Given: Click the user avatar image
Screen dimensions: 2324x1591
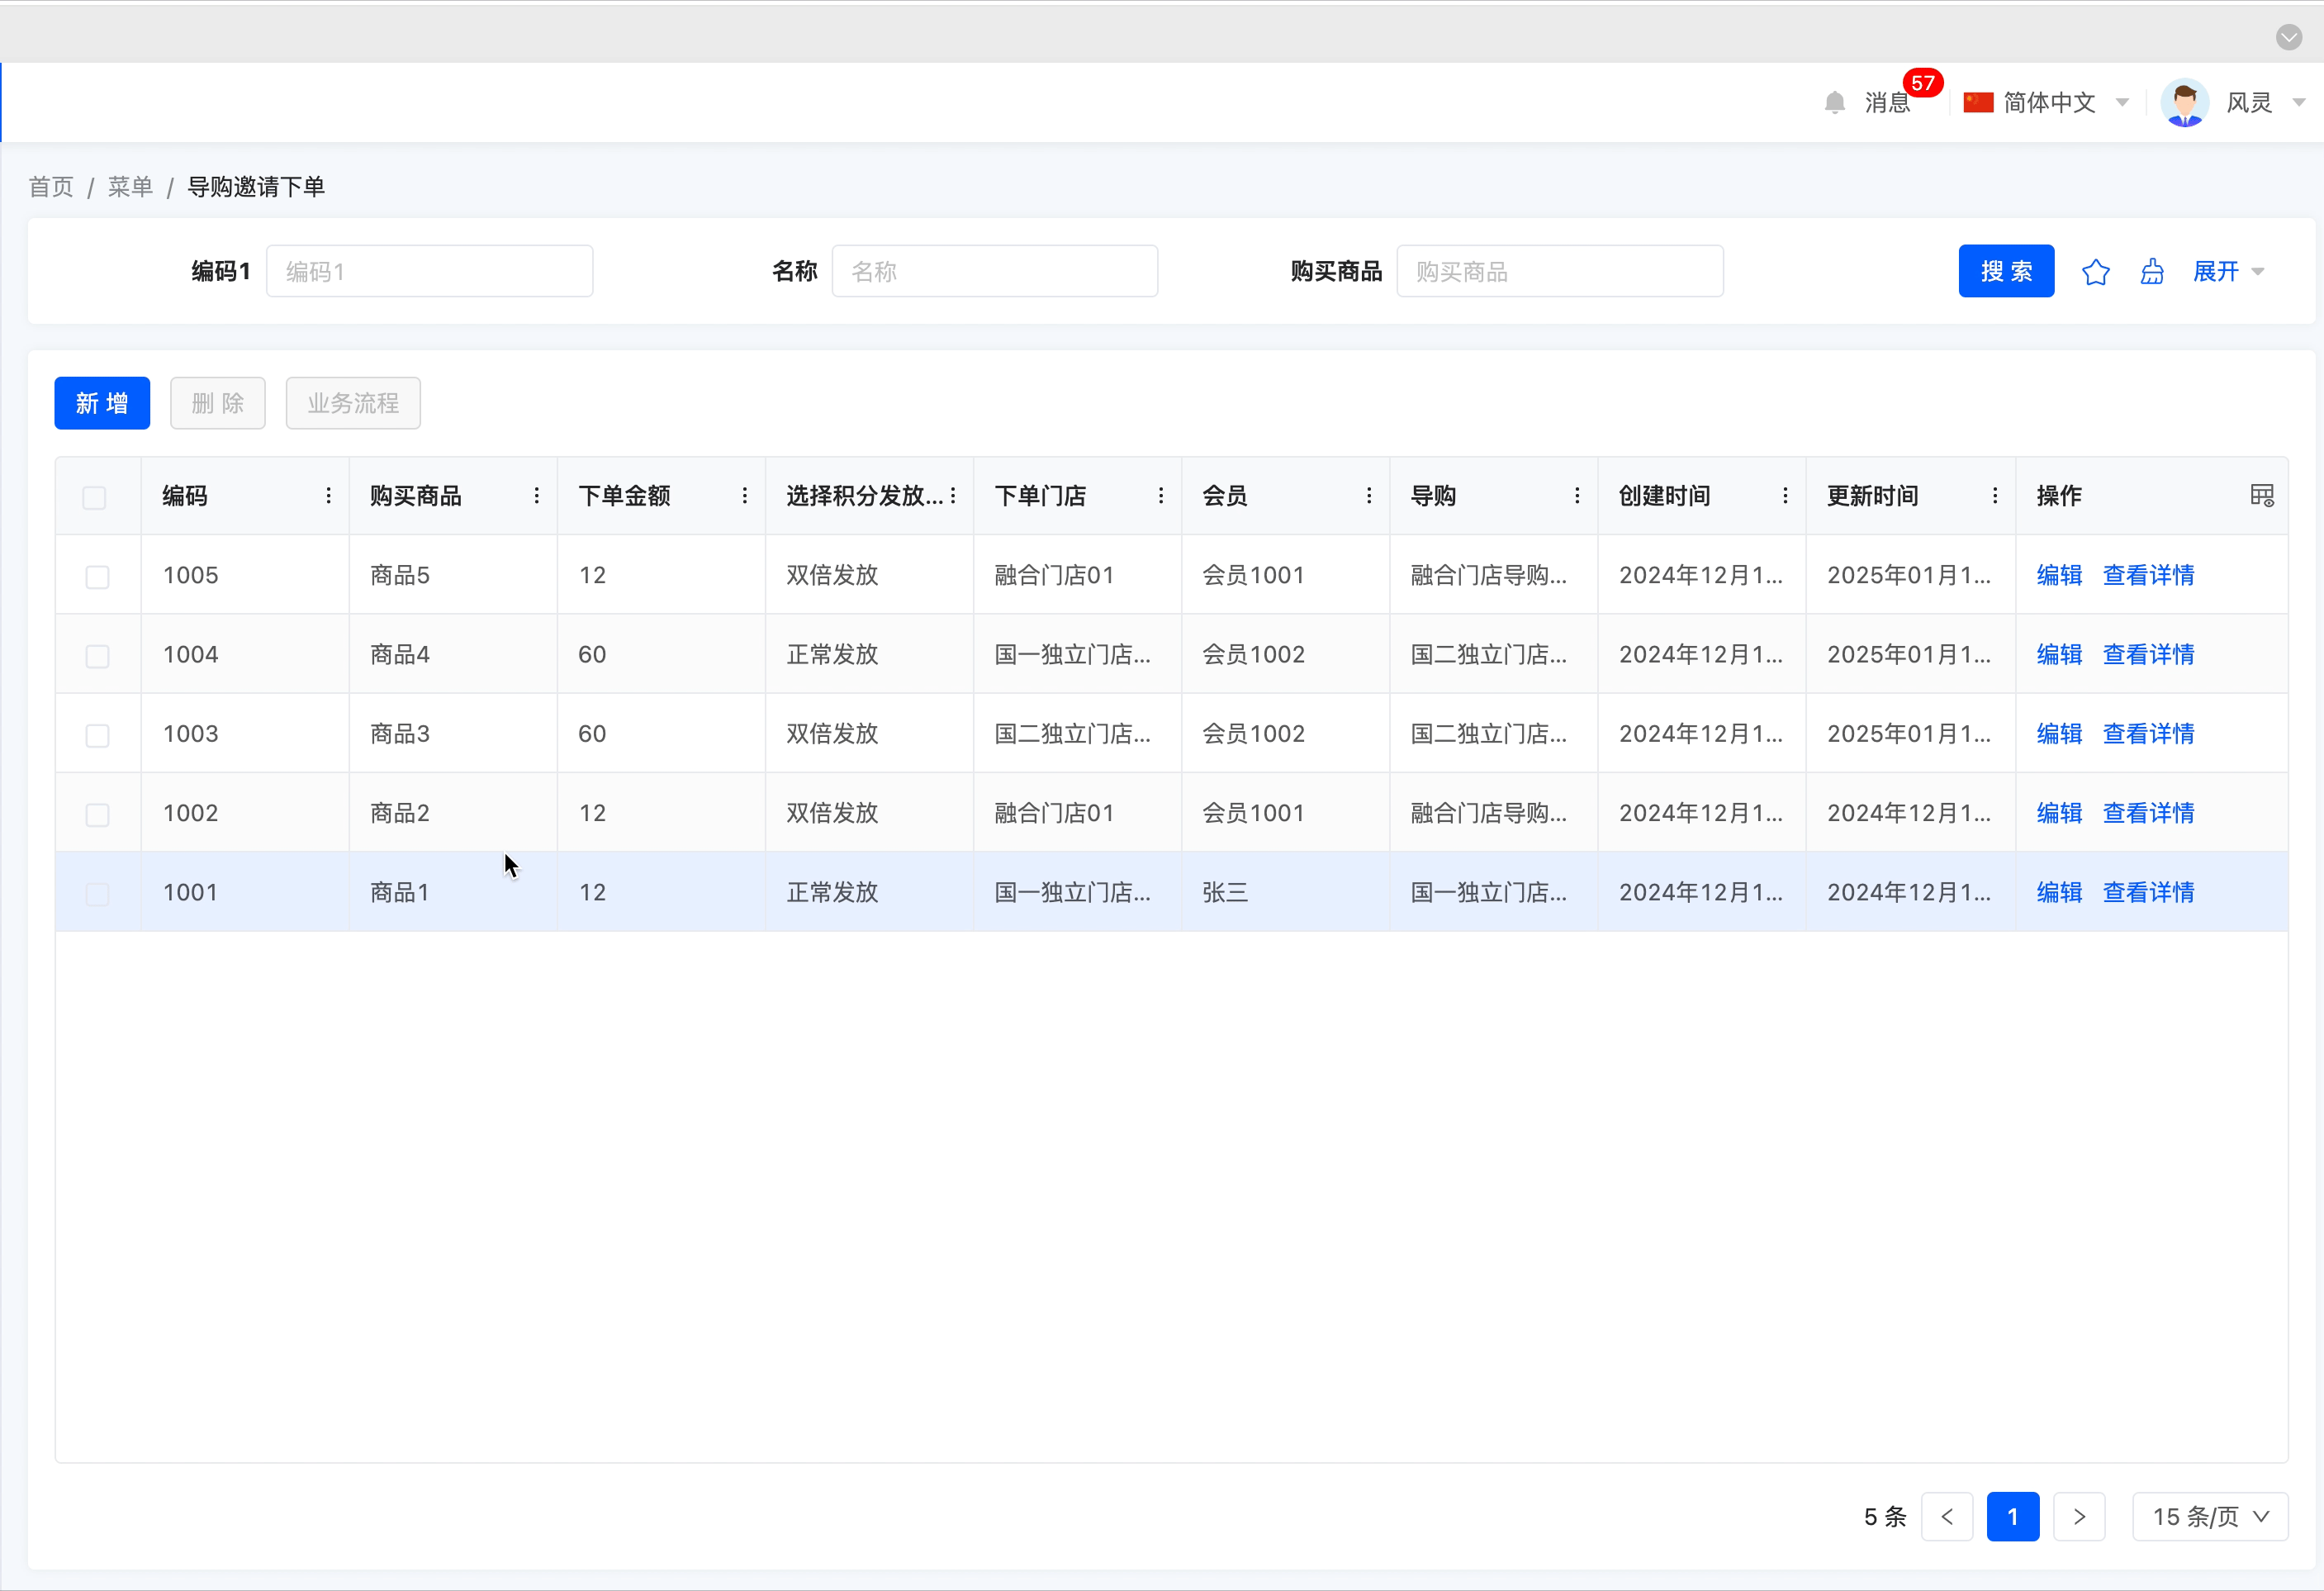Looking at the screenshot, I should 2184,103.
